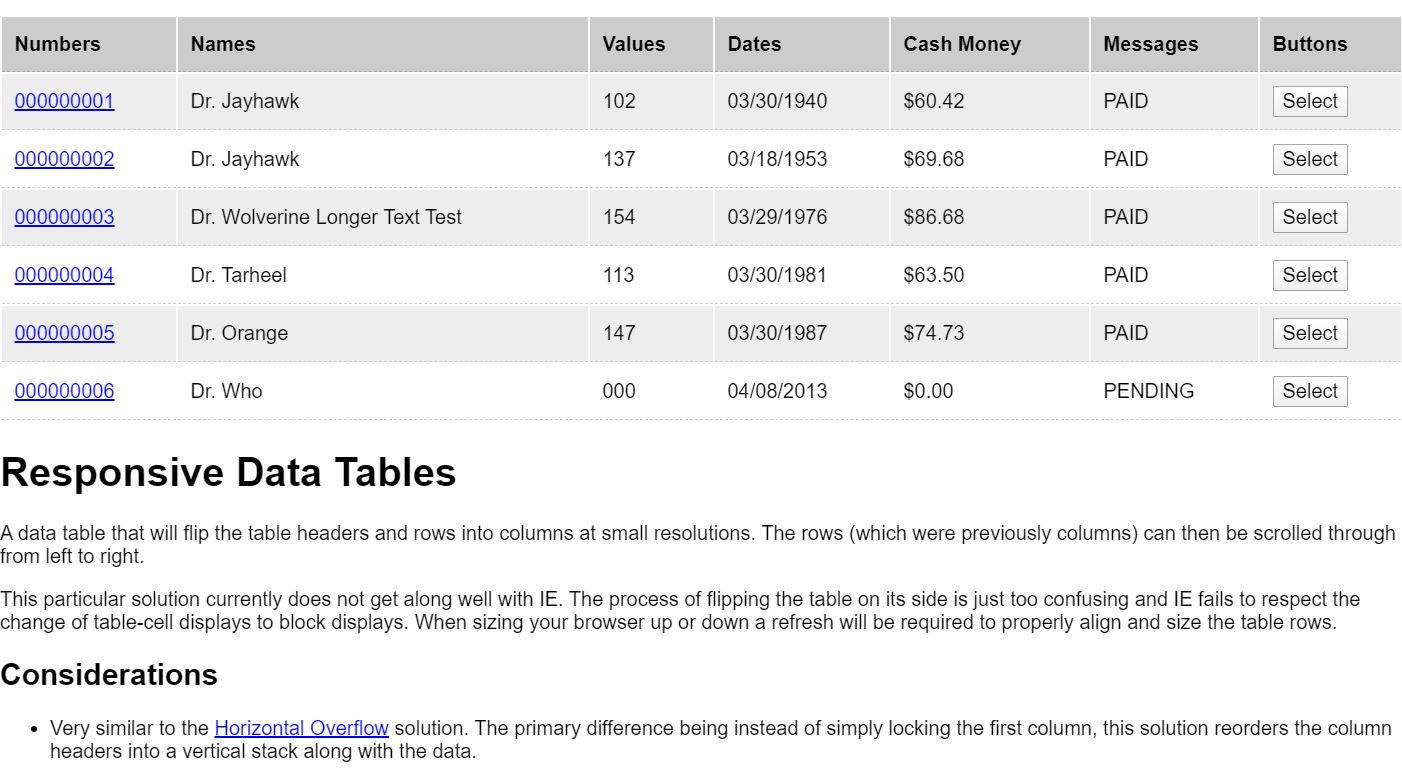Open record number 000000001 link
The image size is (1402, 768).
pyautogui.click(x=64, y=101)
